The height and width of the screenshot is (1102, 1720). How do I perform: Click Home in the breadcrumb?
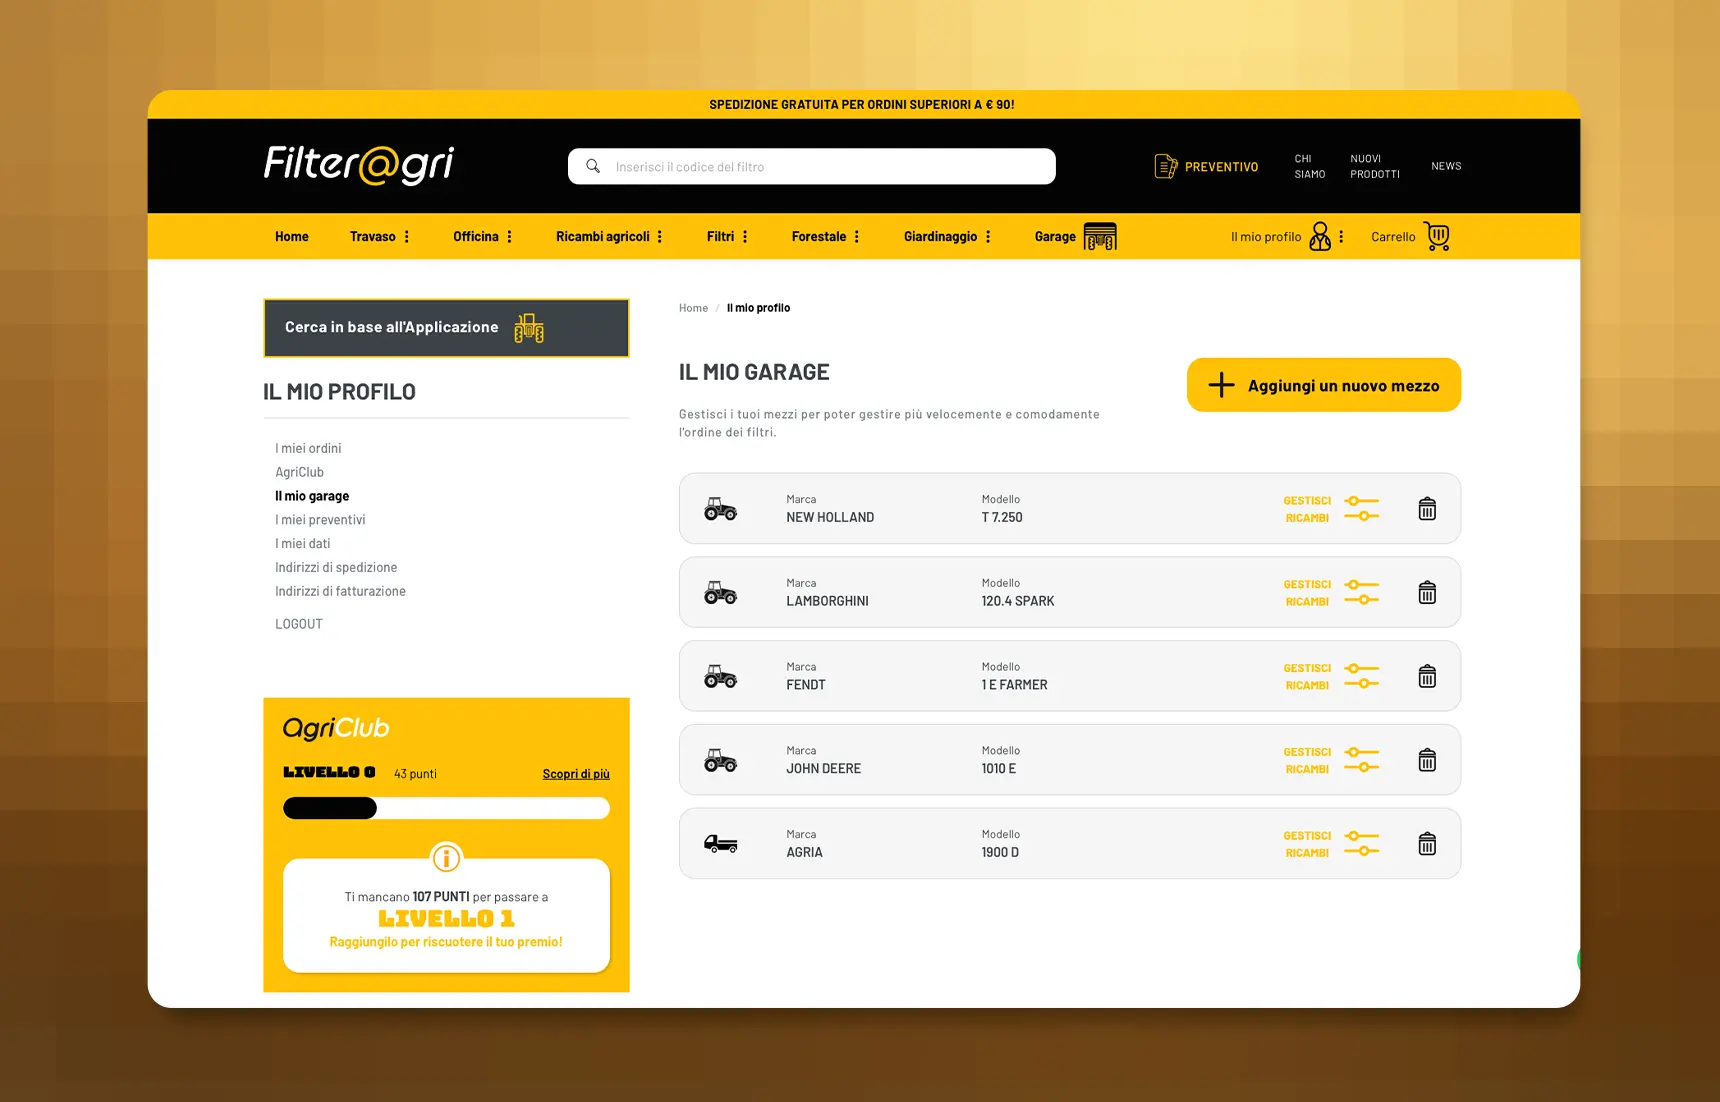tap(693, 308)
